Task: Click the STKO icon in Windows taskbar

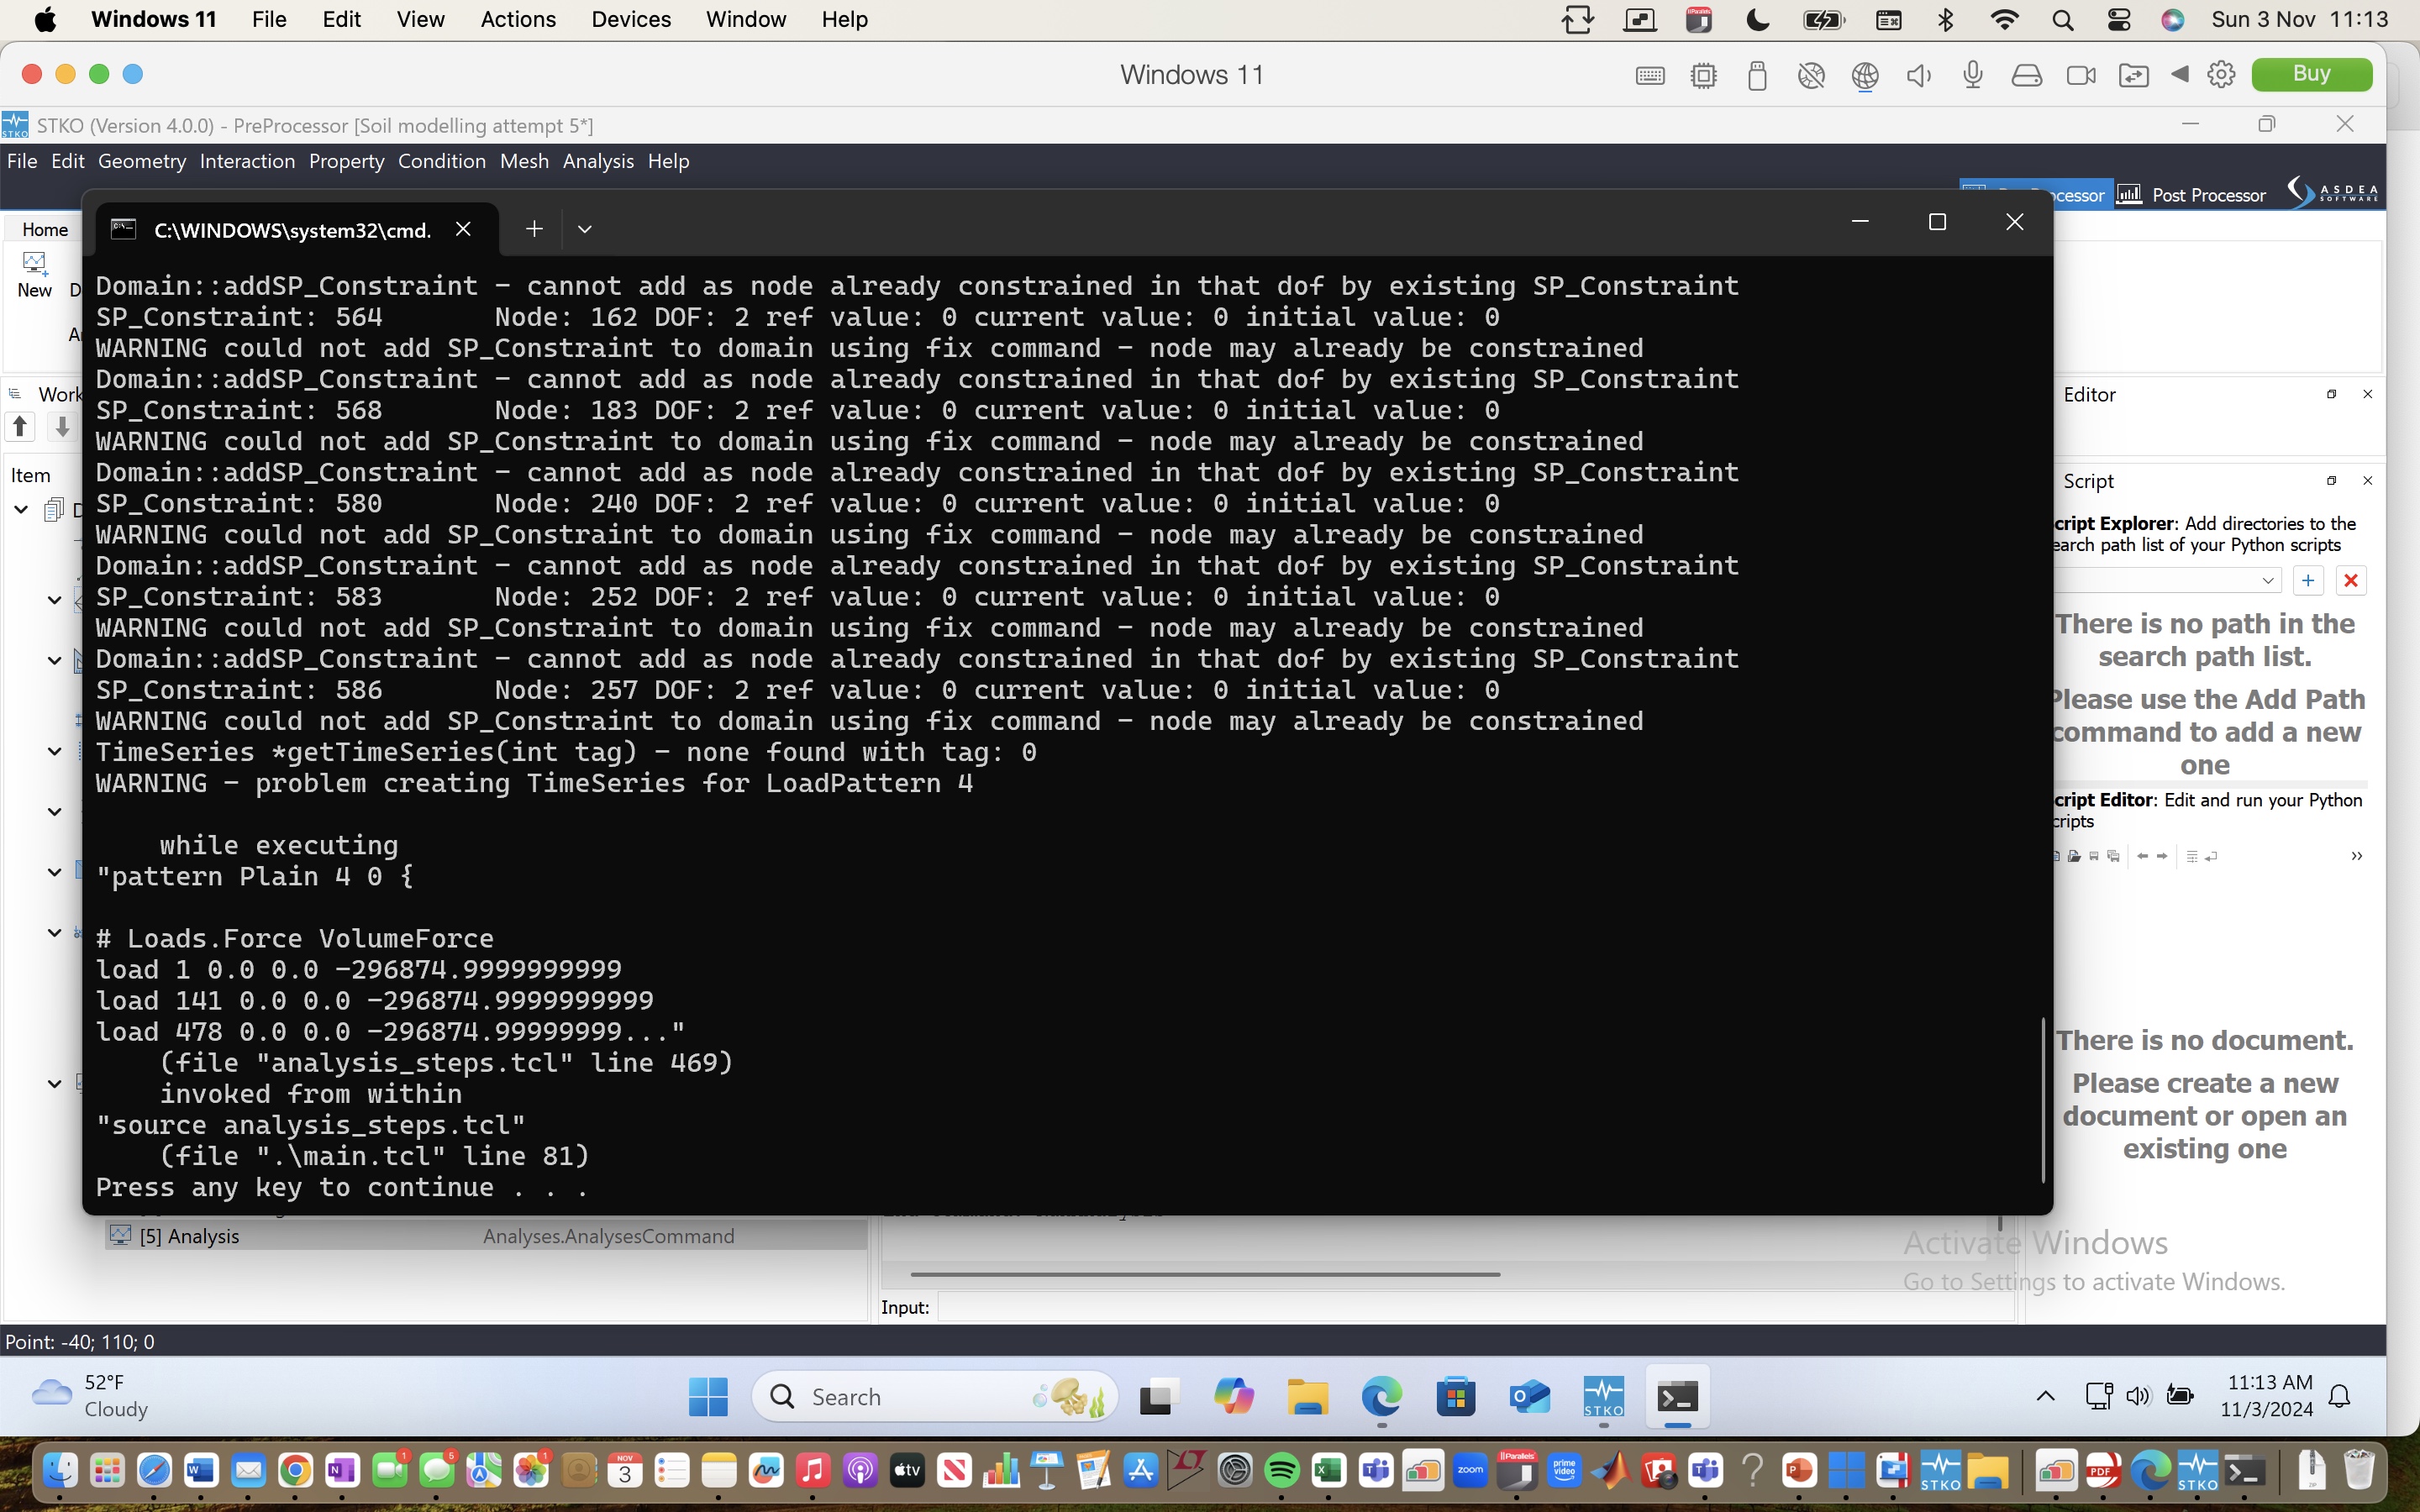Action: pyautogui.click(x=1603, y=1397)
